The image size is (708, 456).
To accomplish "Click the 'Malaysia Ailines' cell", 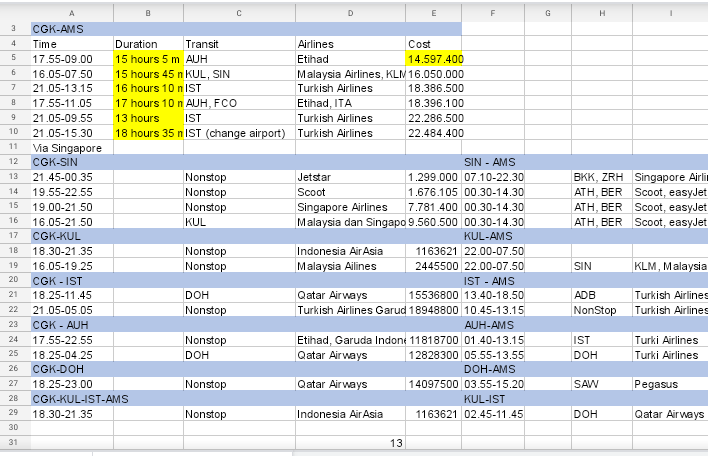I will coord(350,266).
